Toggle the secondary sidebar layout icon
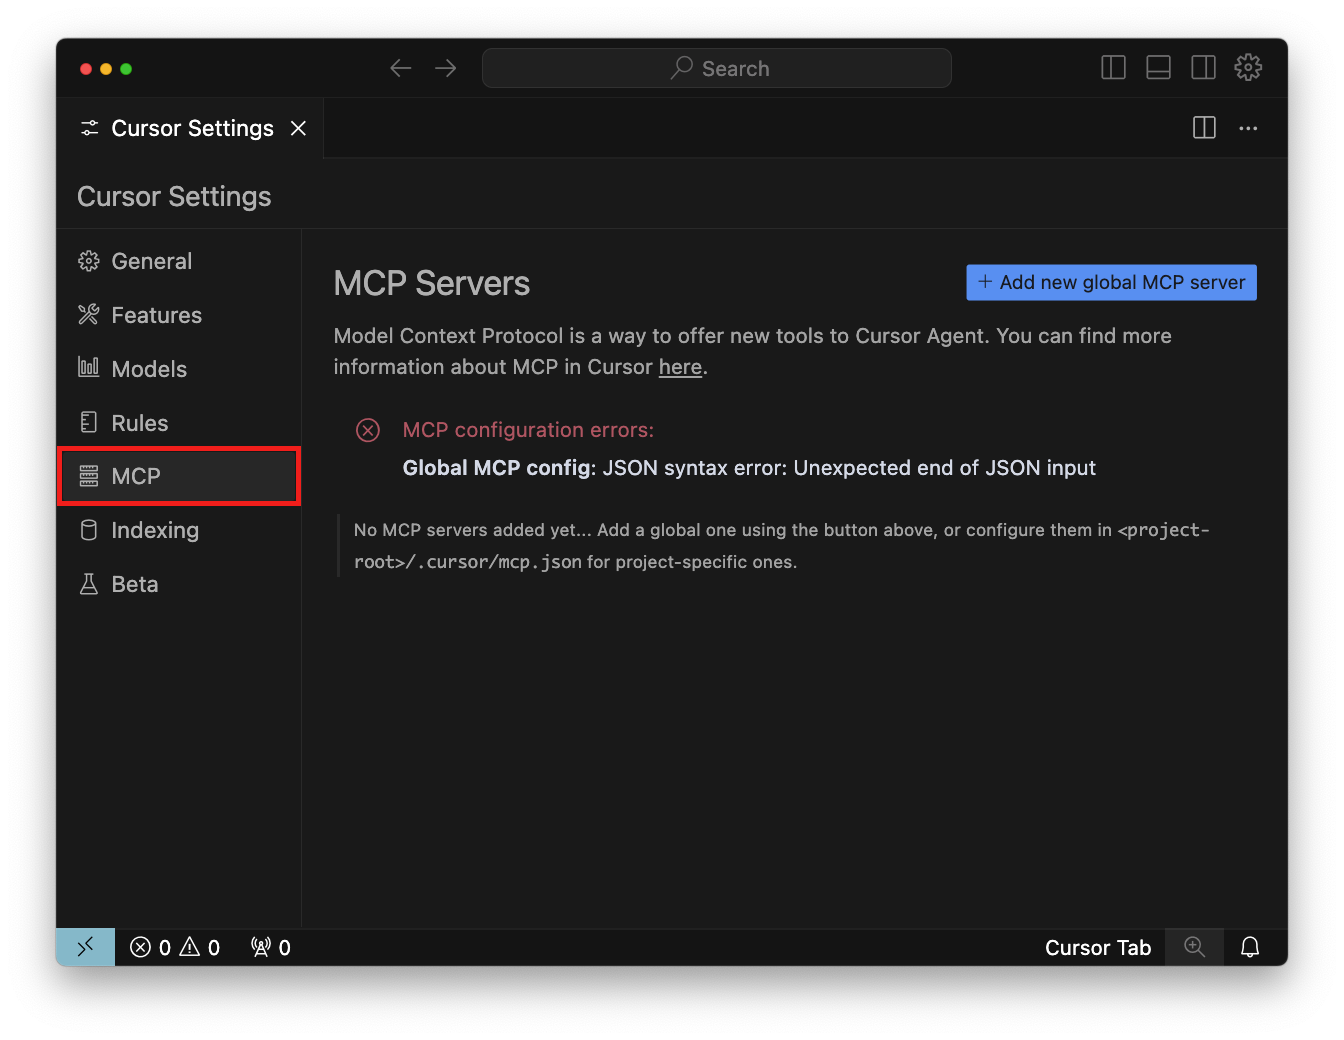Viewport: 1344px width, 1040px height. tap(1203, 68)
